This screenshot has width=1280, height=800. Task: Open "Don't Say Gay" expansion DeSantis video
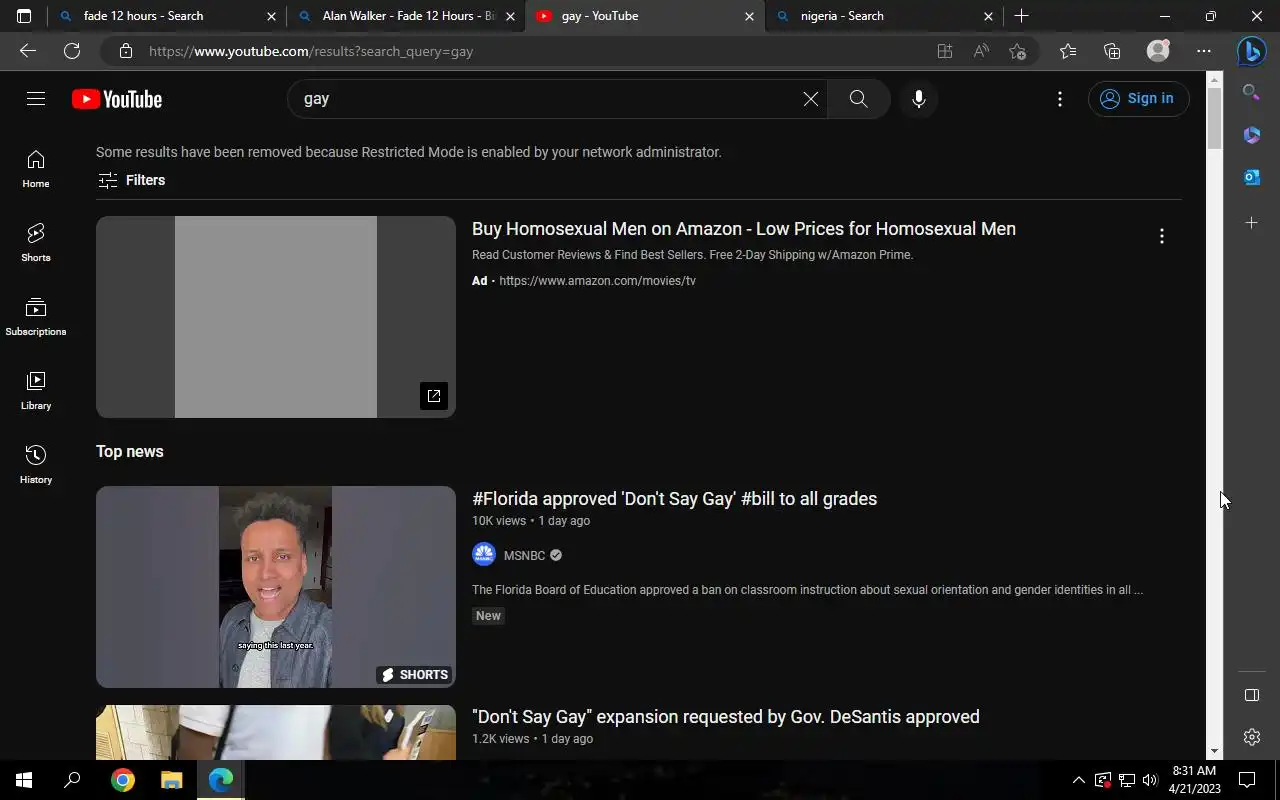coord(726,717)
